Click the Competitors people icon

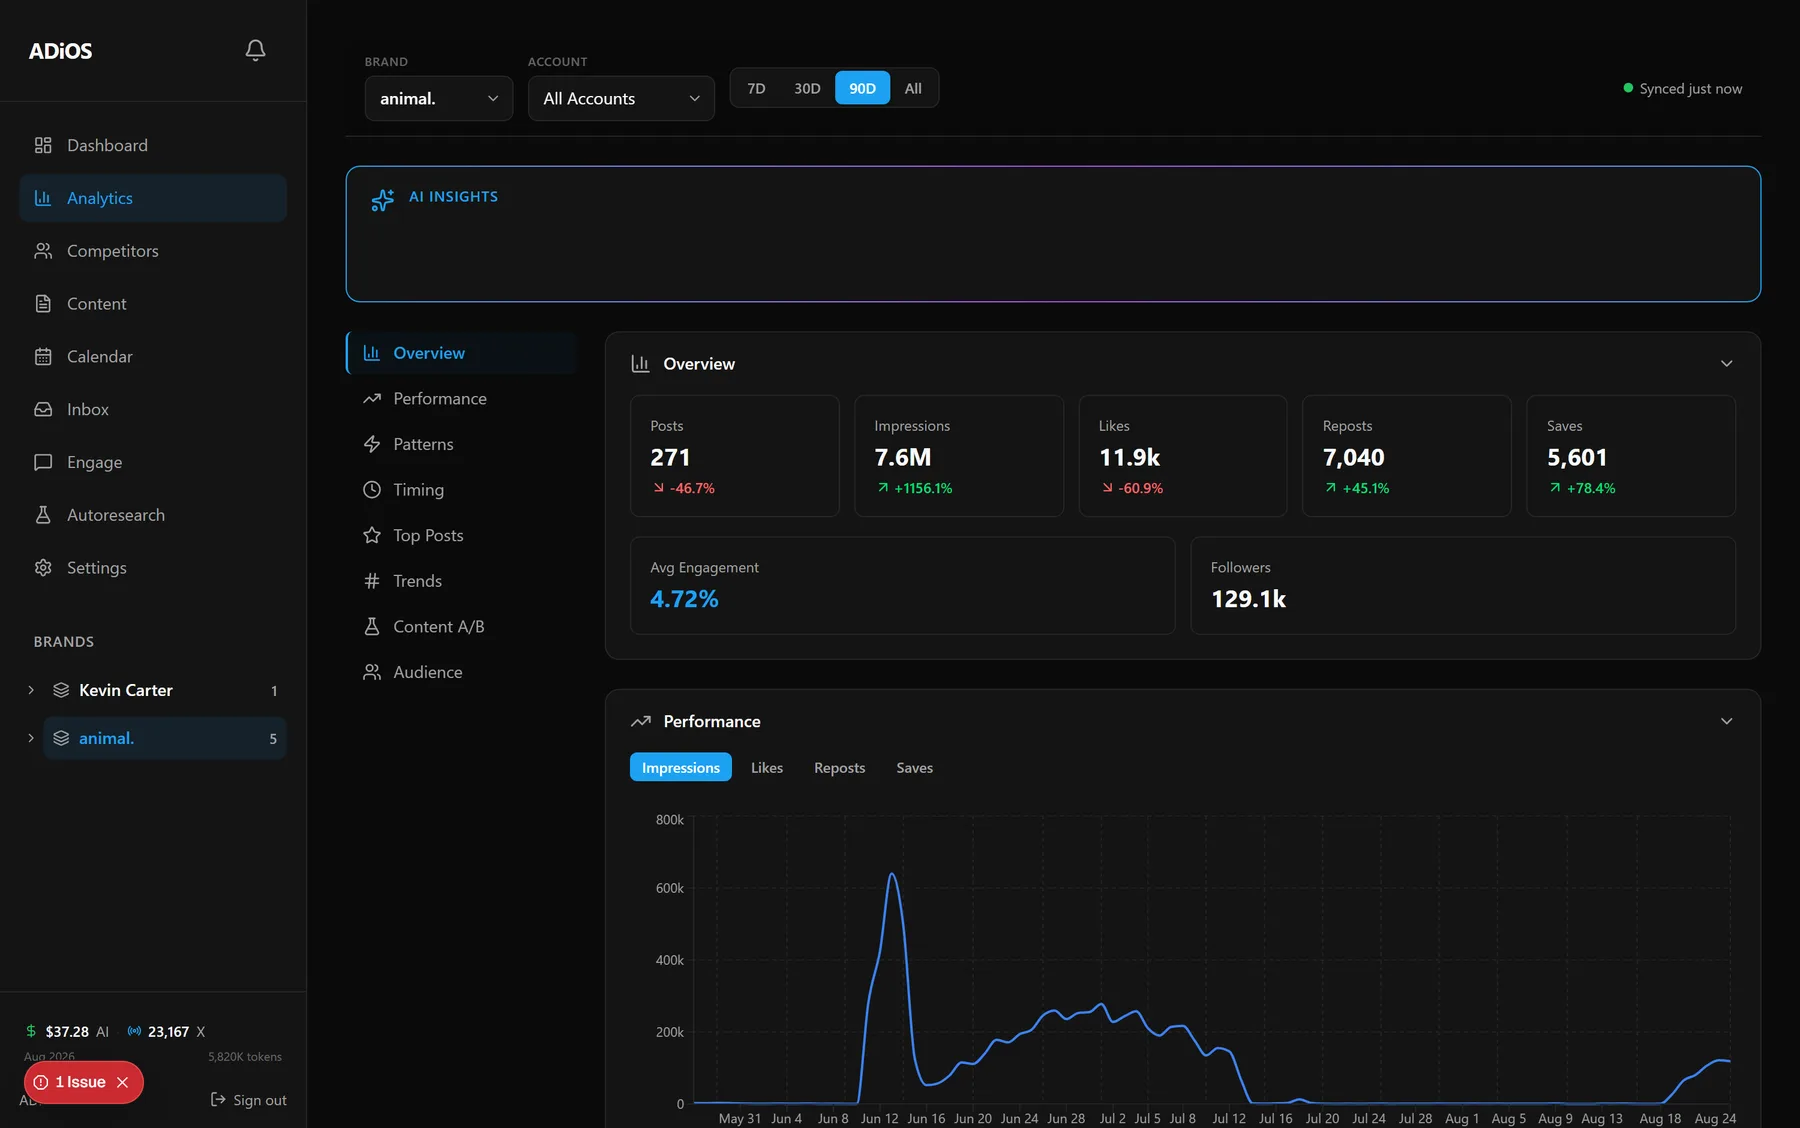click(x=43, y=251)
